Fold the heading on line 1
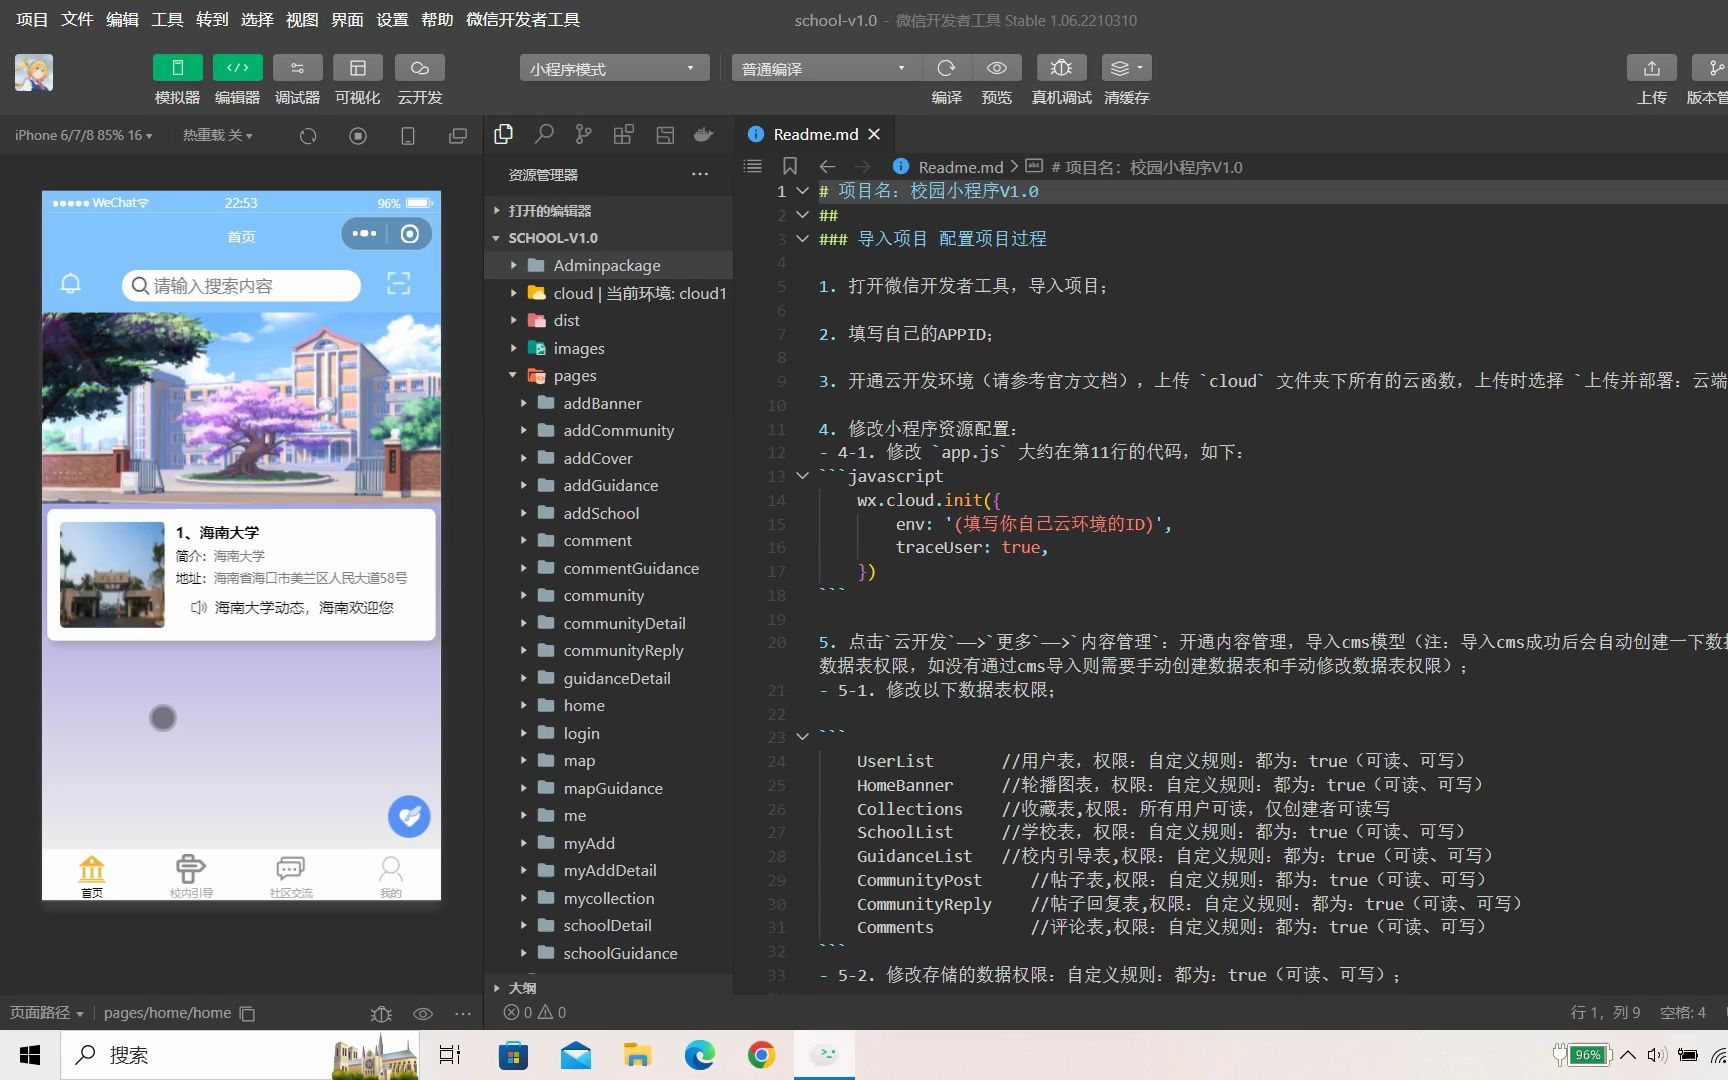 pyautogui.click(x=802, y=191)
